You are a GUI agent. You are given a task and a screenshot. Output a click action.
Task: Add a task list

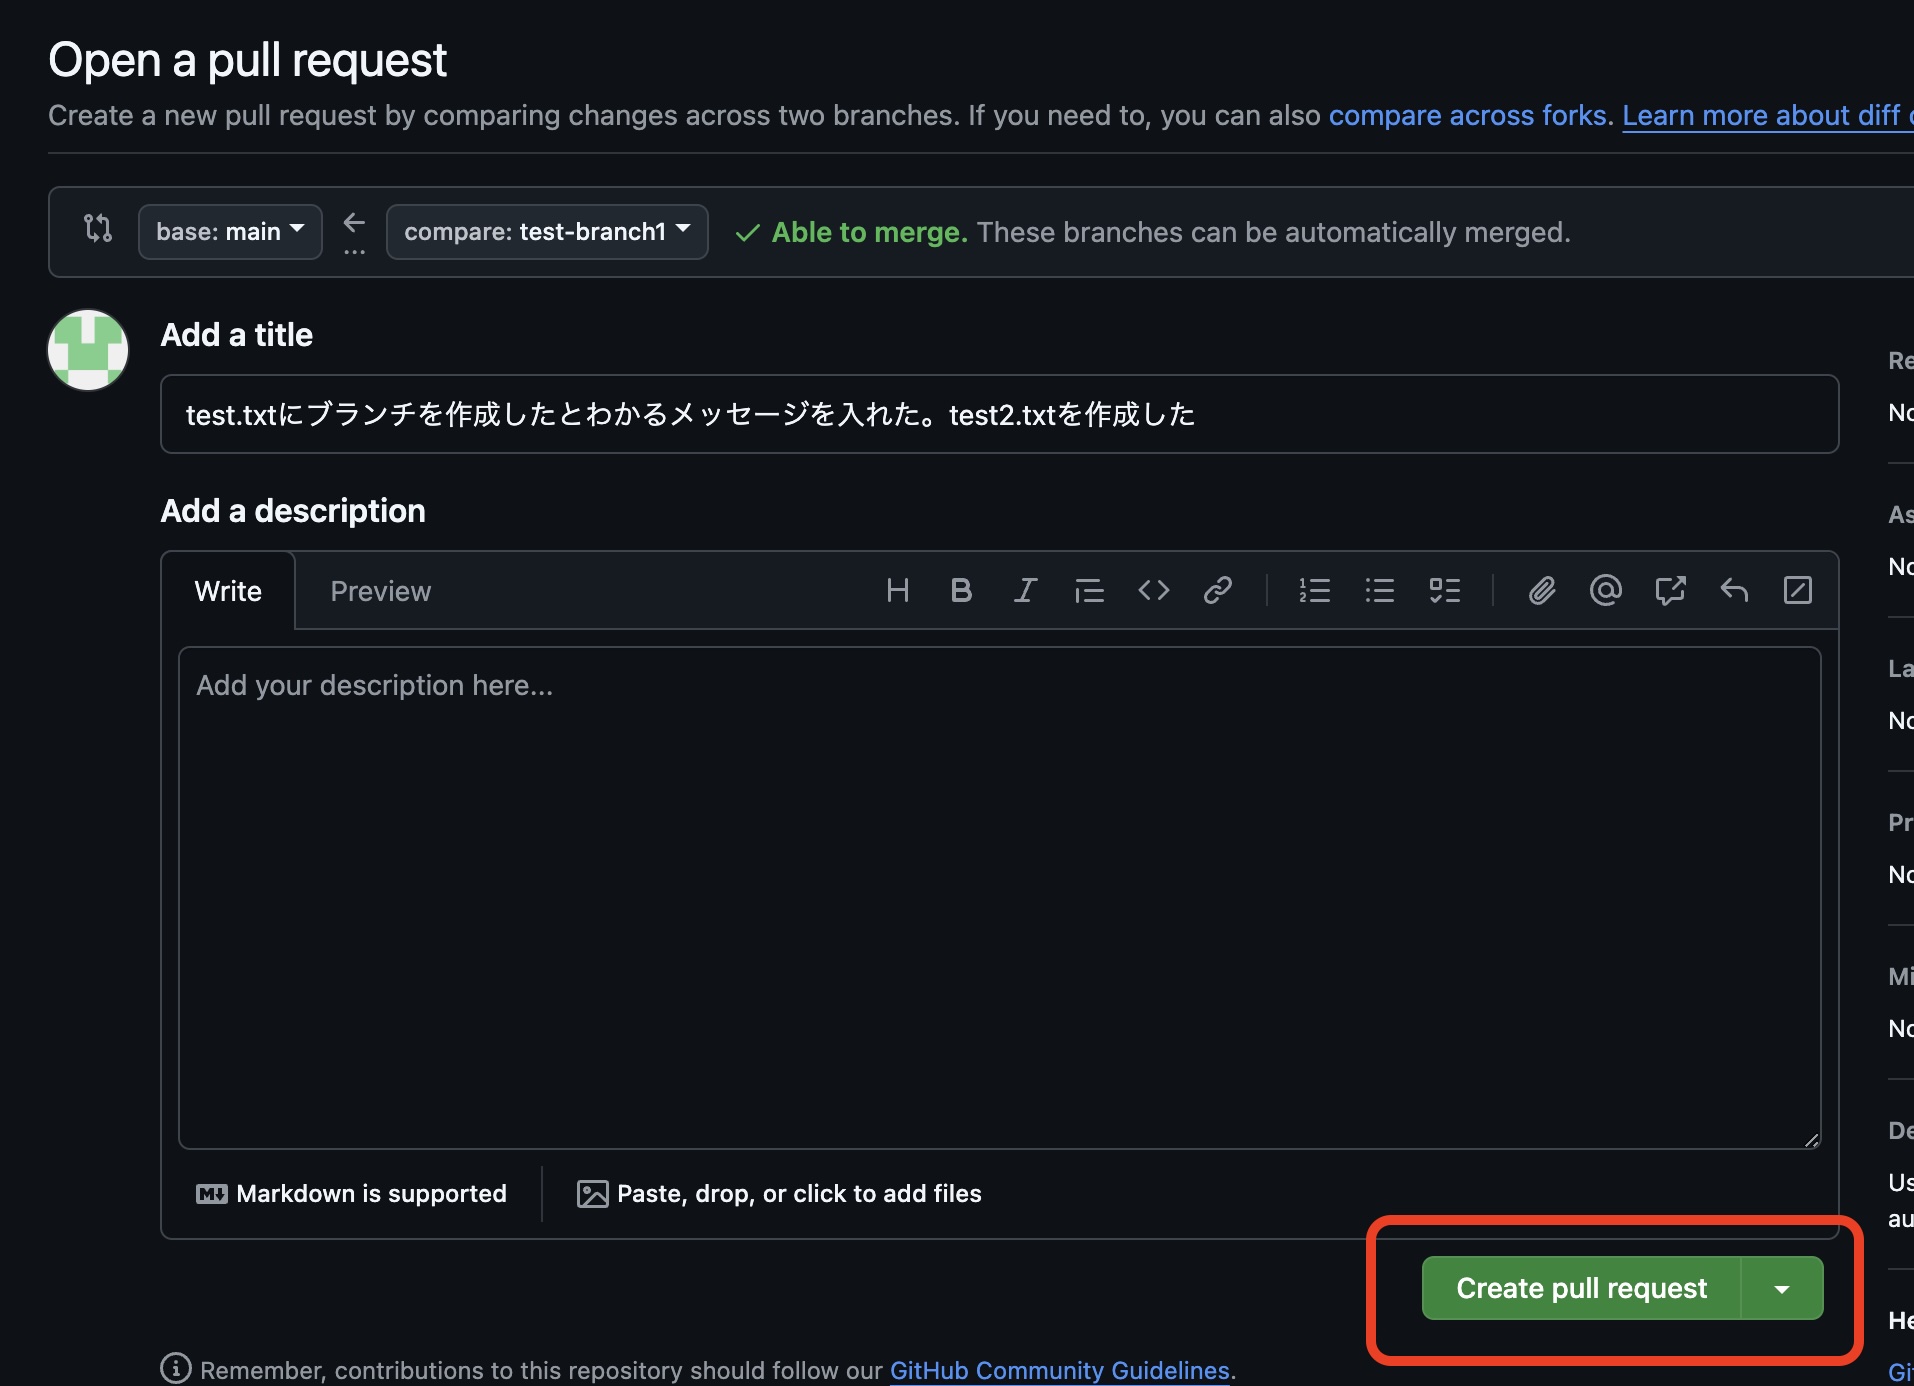point(1446,590)
